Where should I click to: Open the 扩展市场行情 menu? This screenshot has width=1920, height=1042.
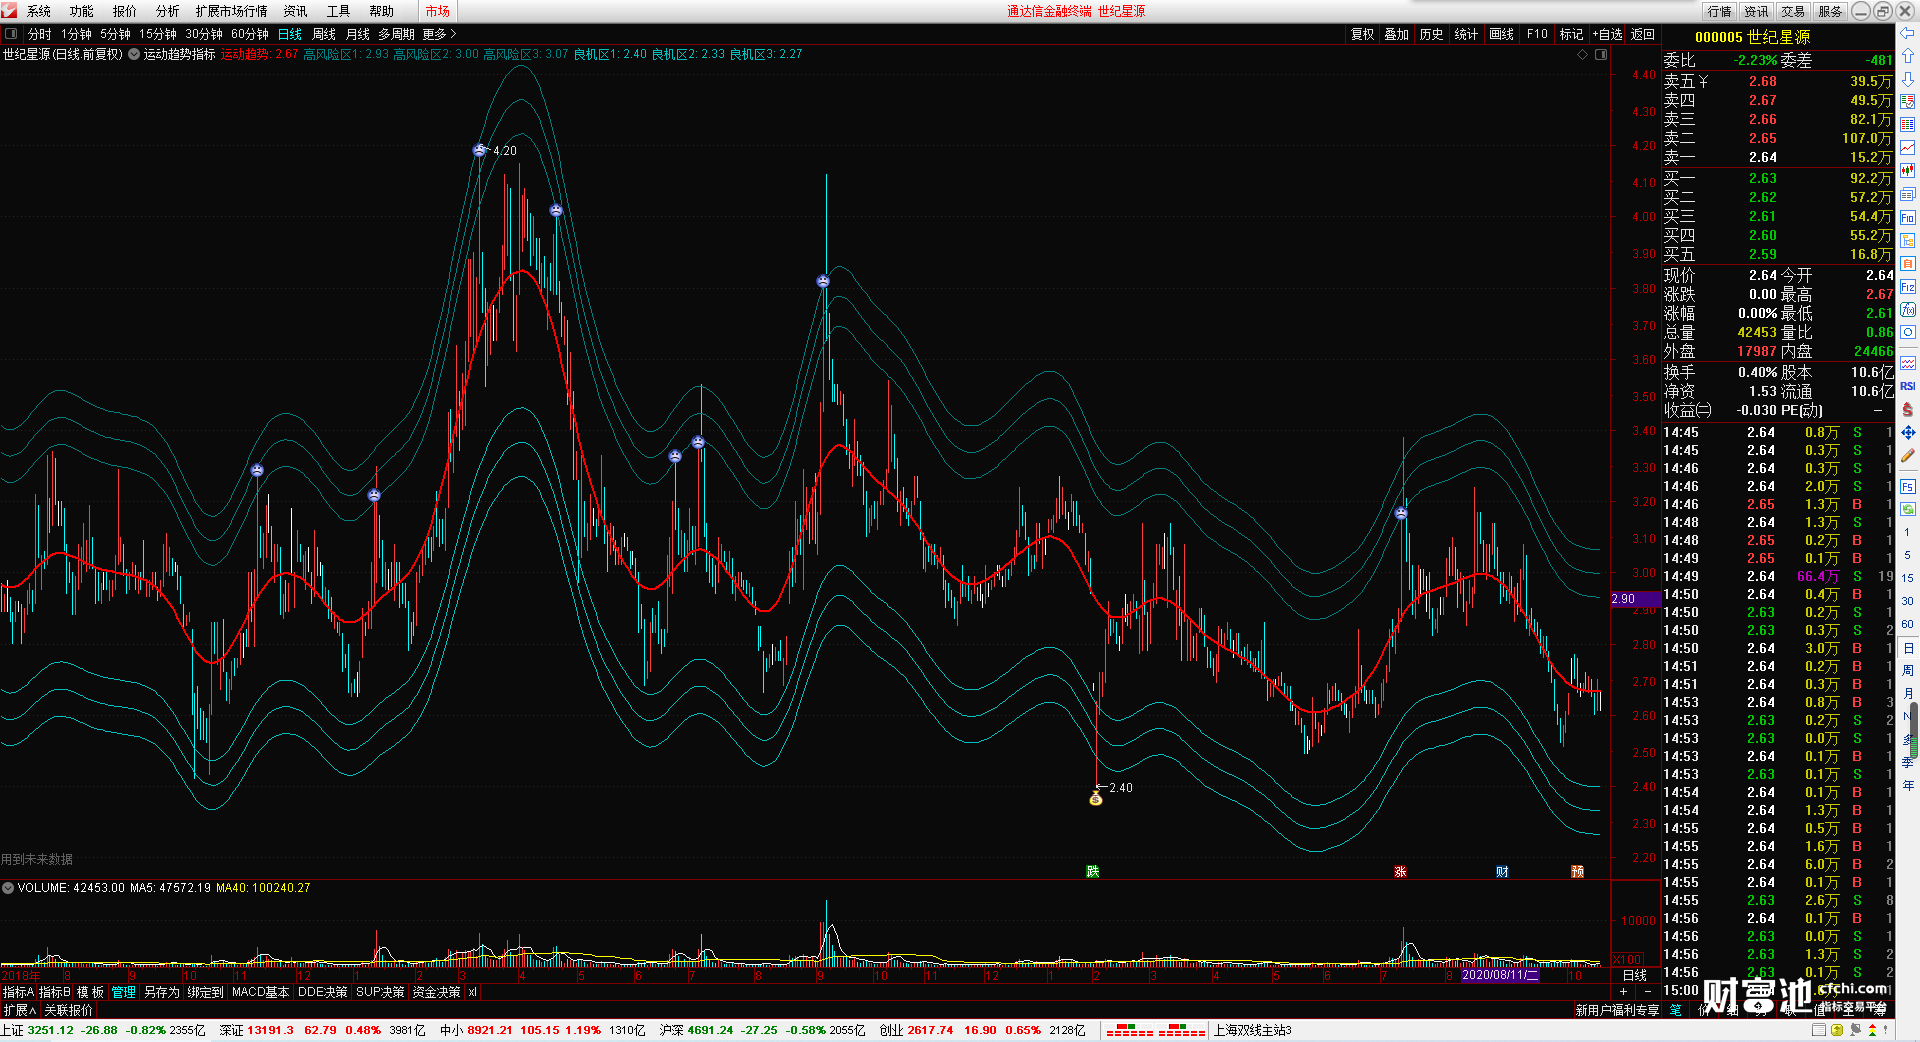tap(232, 11)
